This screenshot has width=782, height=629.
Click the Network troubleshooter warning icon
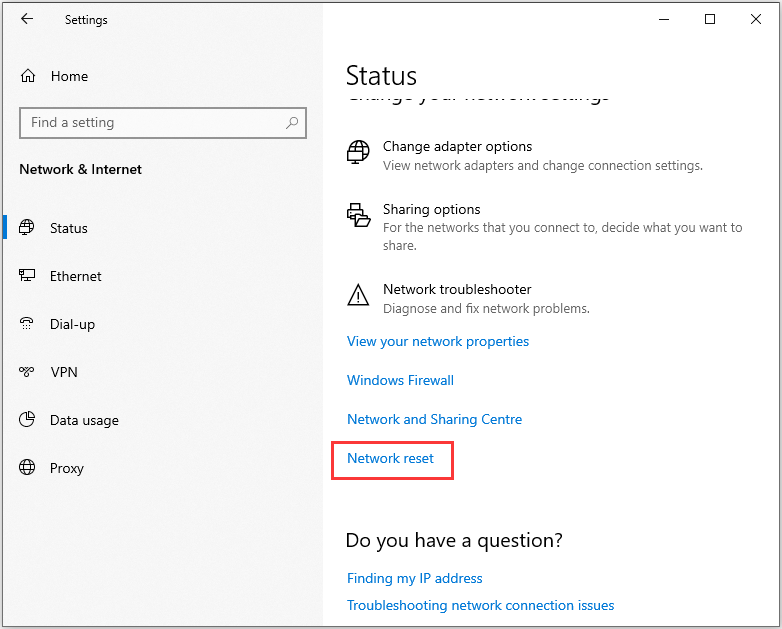(x=357, y=295)
